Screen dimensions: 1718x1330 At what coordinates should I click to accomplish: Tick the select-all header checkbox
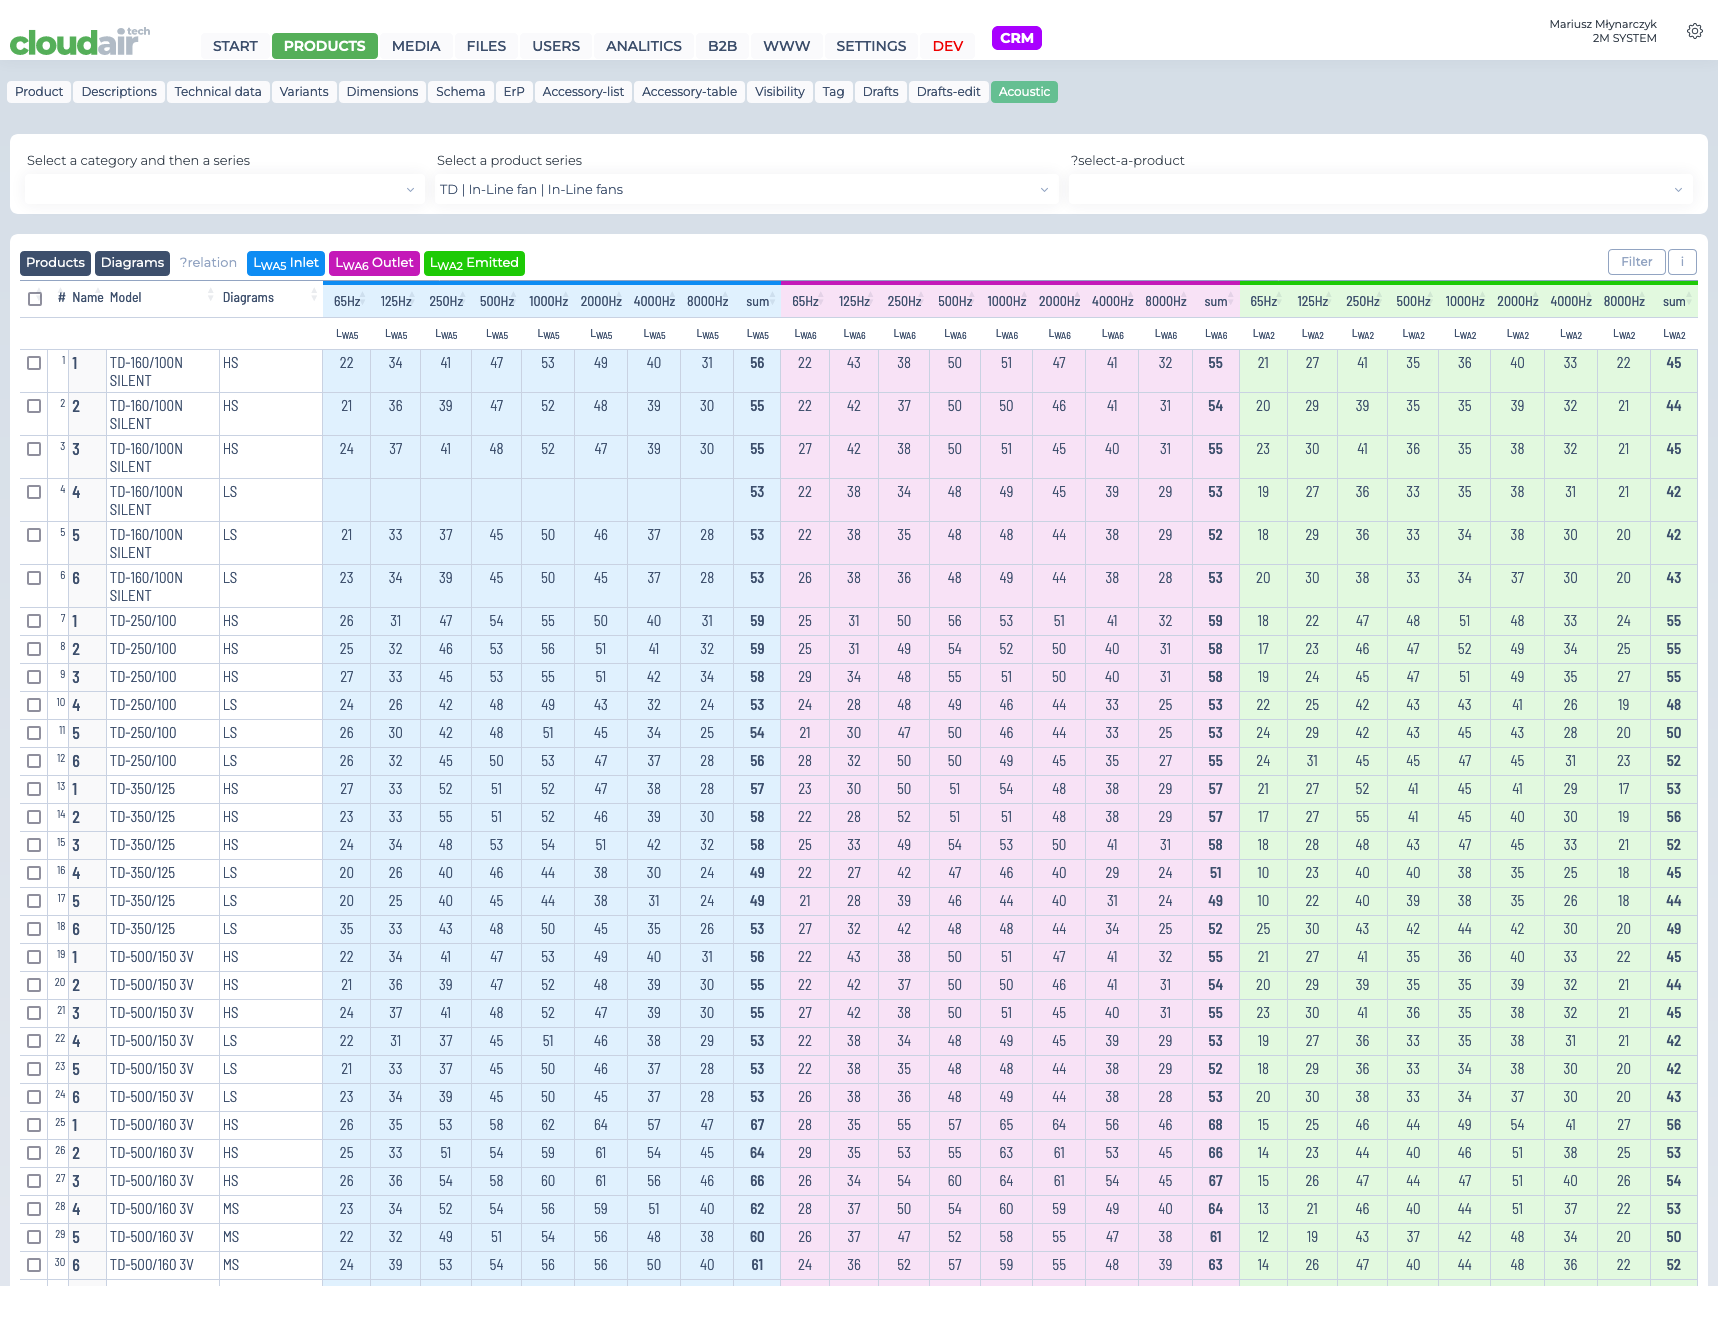point(35,298)
